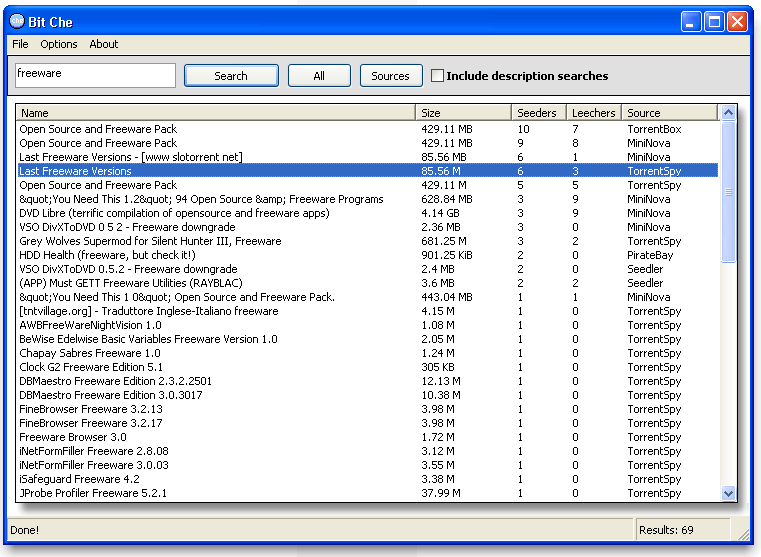This screenshot has width=761, height=557.
Task: Select DBMaestro Freeware Edition 2.3.2.2501
Action: pyautogui.click(x=367, y=381)
